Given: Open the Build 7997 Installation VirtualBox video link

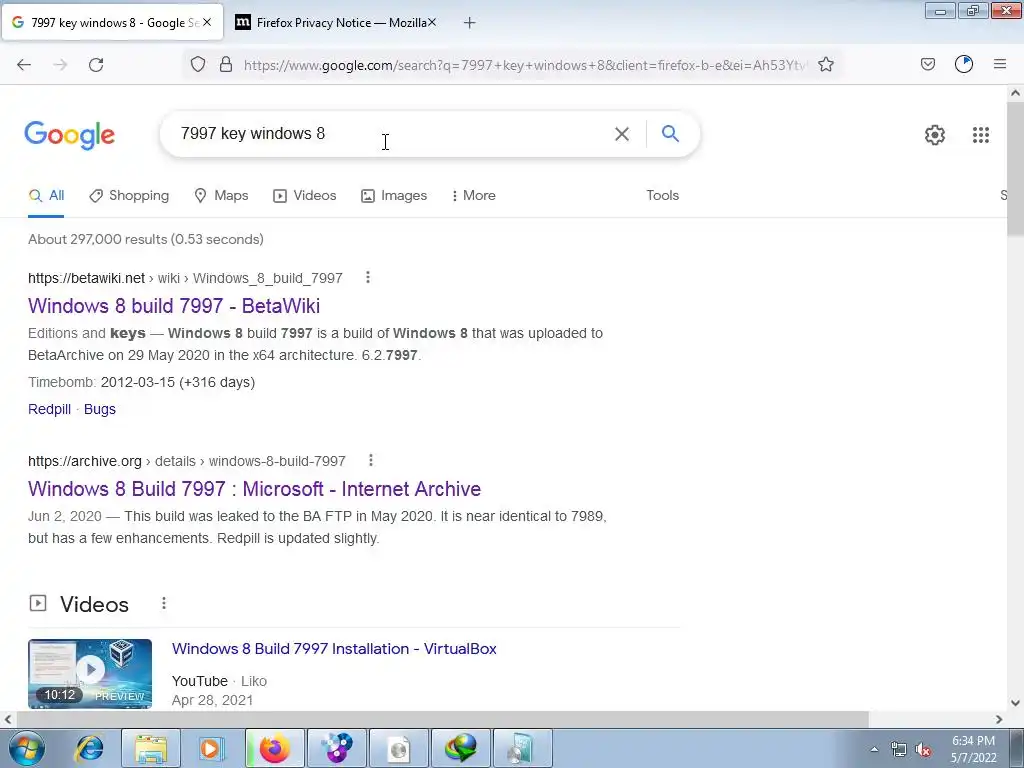Looking at the screenshot, I should pyautogui.click(x=334, y=648).
